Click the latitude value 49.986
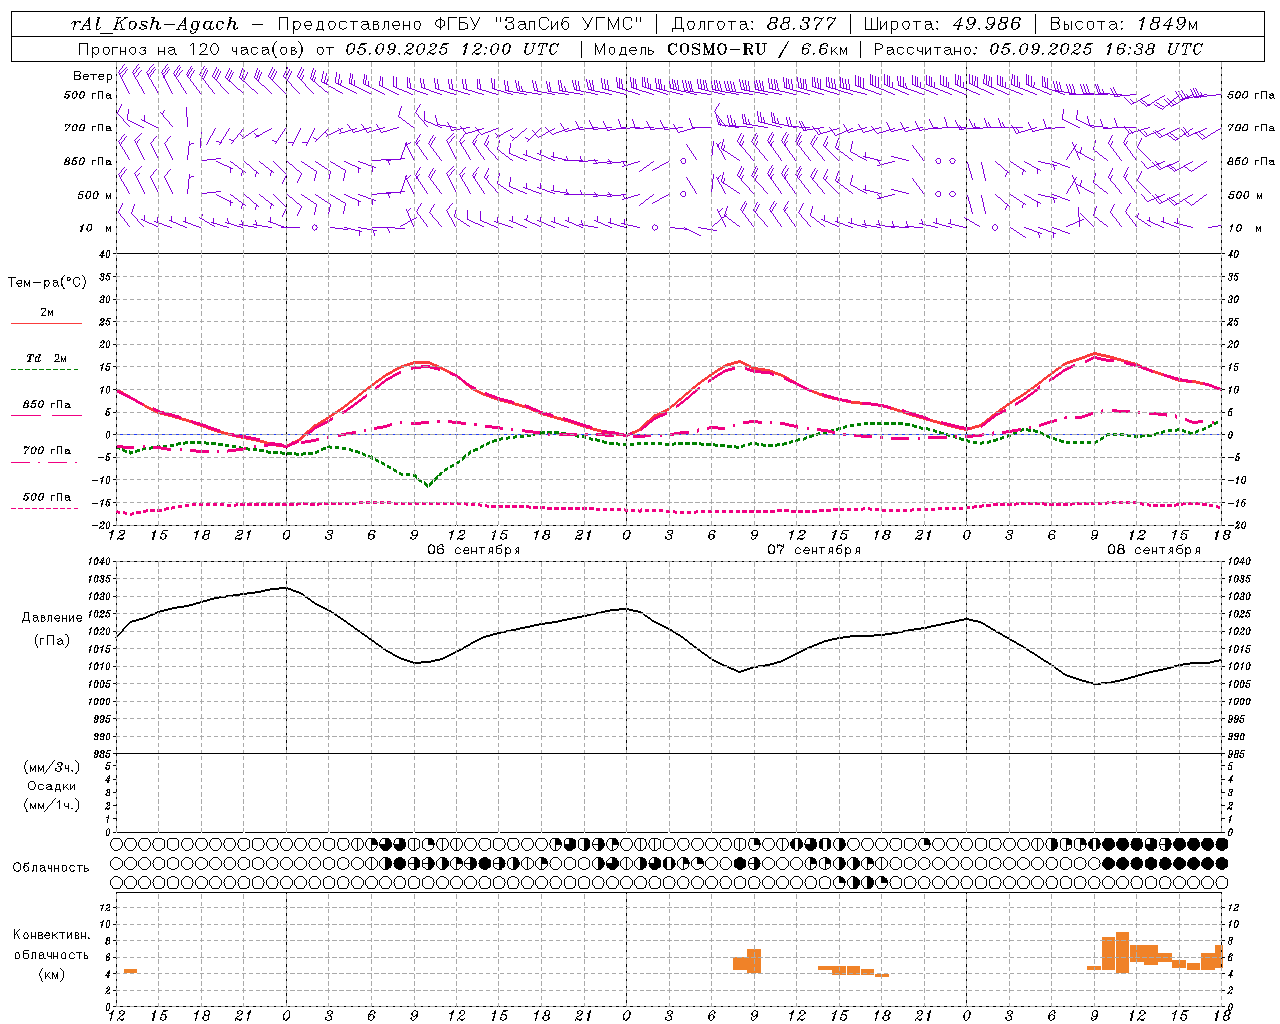The width and height of the screenshot is (1280, 1024). coord(986,24)
